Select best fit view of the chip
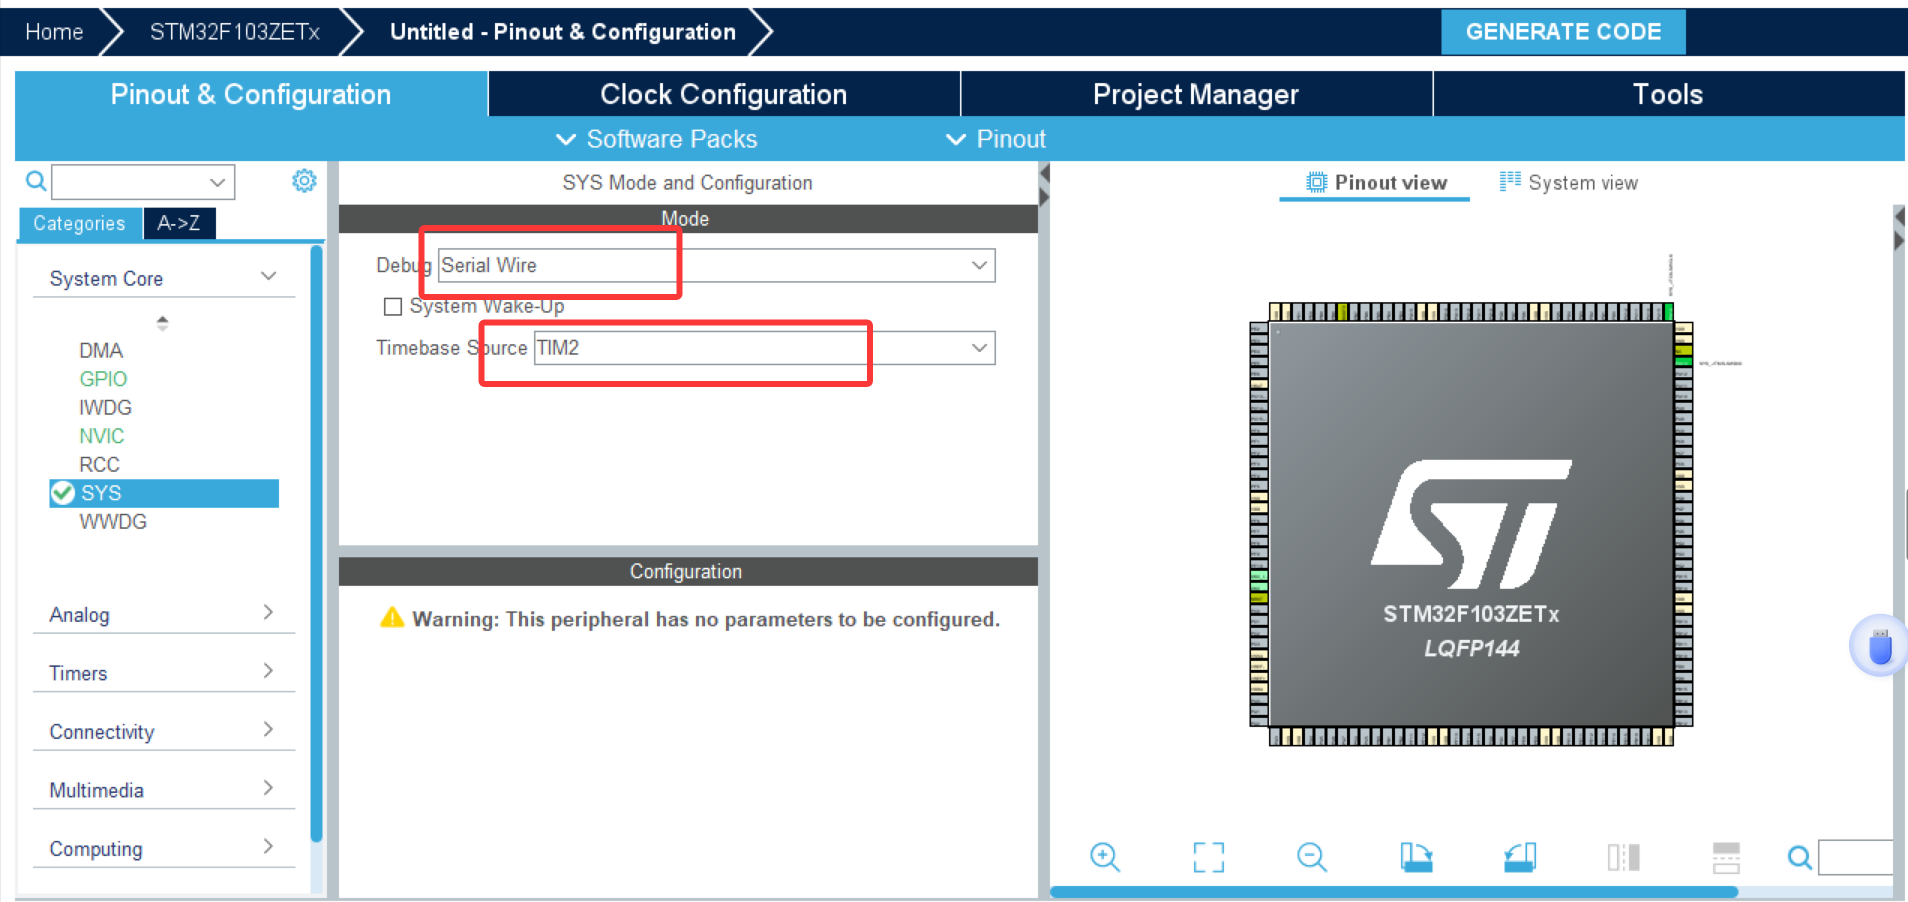1908x902 pixels. click(x=1207, y=857)
